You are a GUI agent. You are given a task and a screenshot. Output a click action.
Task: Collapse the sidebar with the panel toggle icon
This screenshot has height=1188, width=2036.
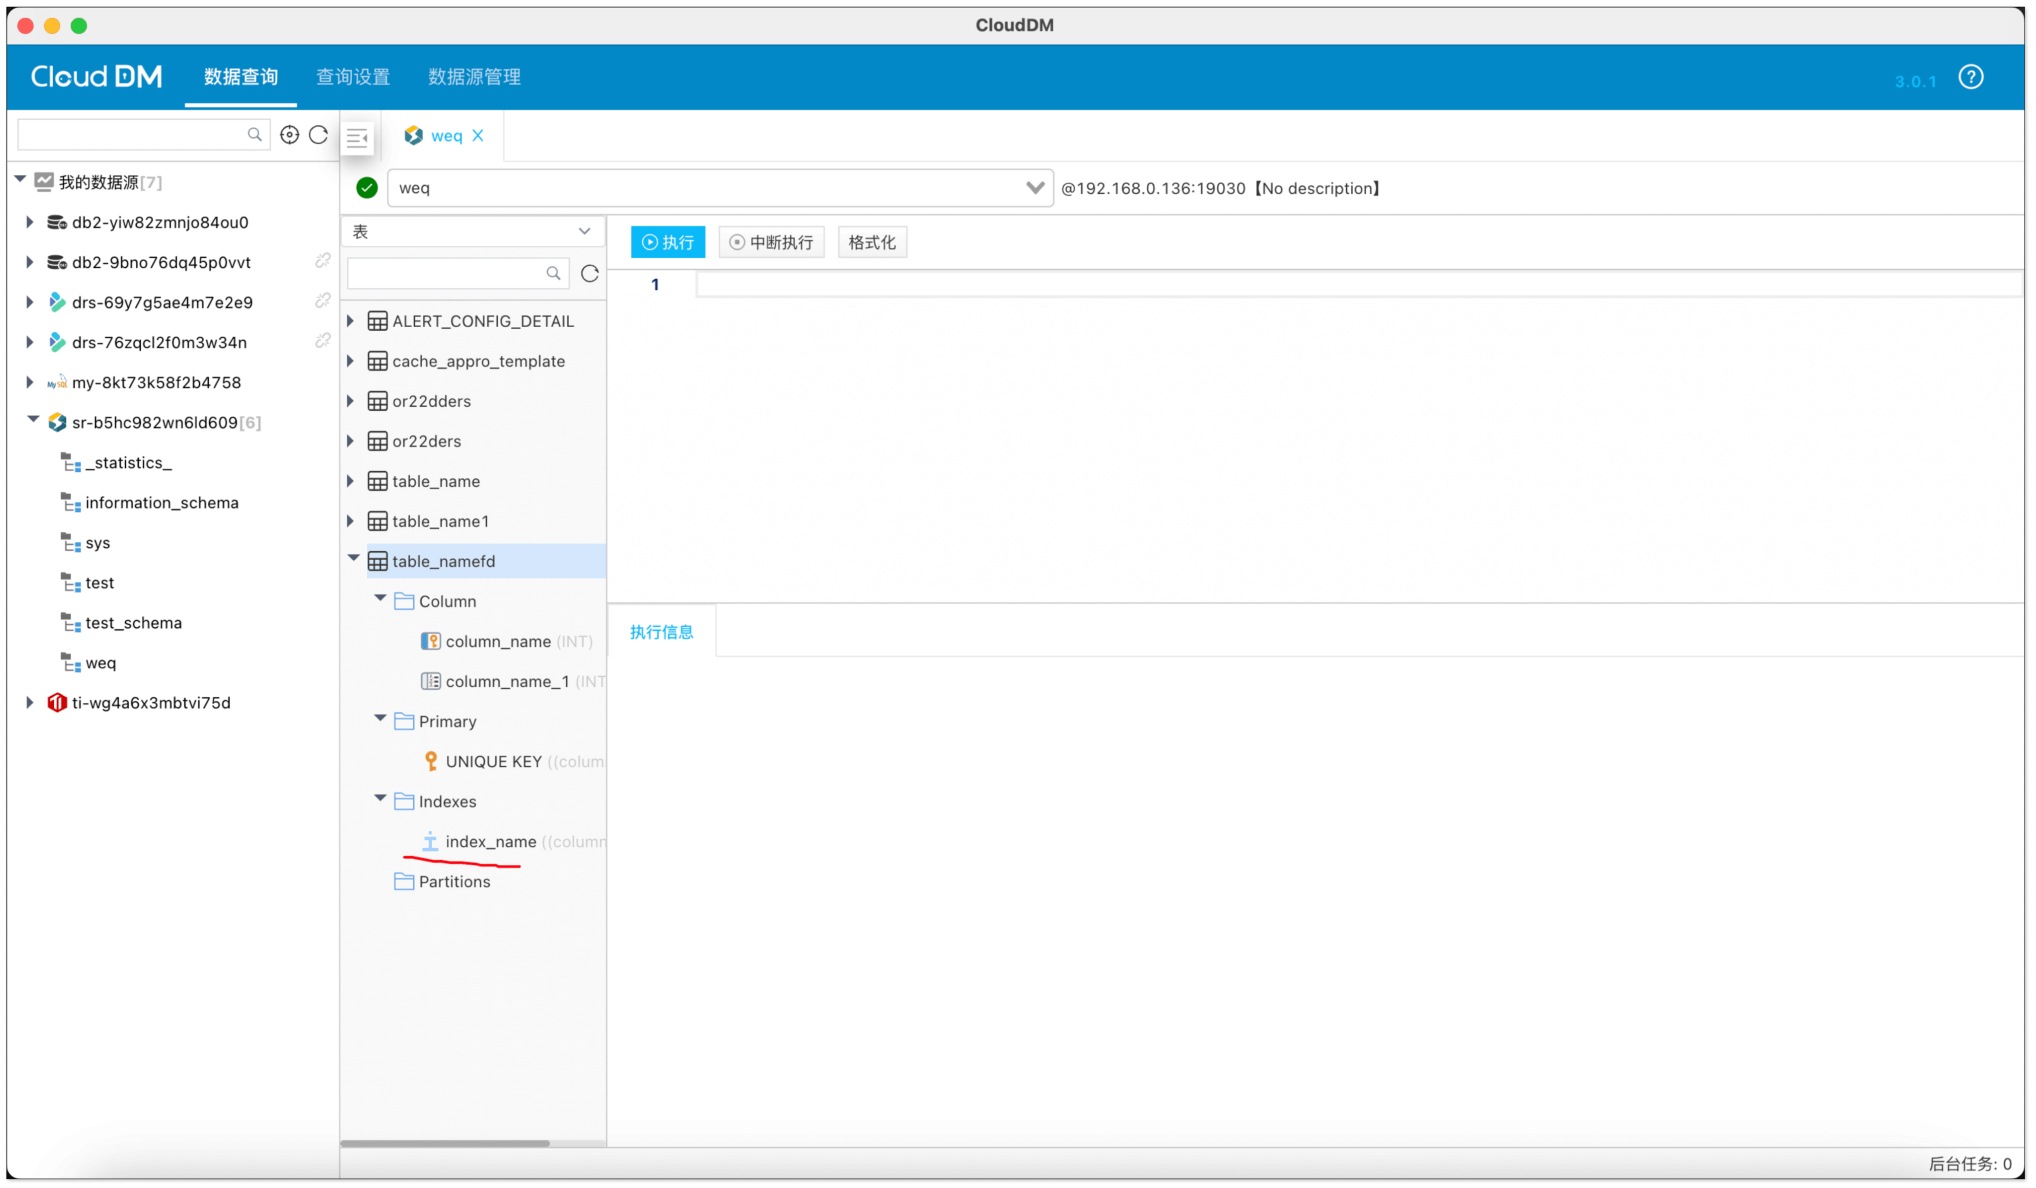tap(357, 137)
